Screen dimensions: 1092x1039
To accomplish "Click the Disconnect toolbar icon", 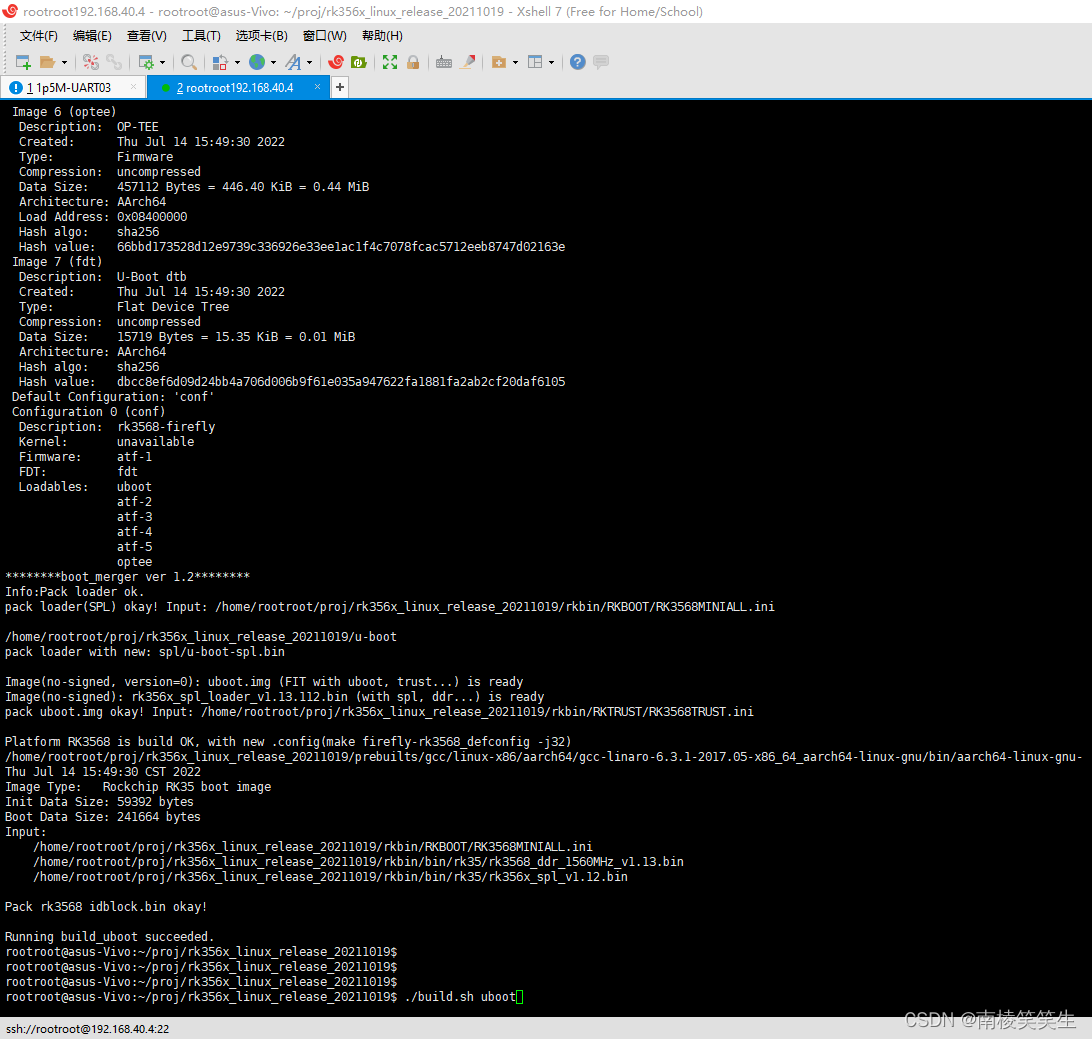I will click(x=91, y=62).
